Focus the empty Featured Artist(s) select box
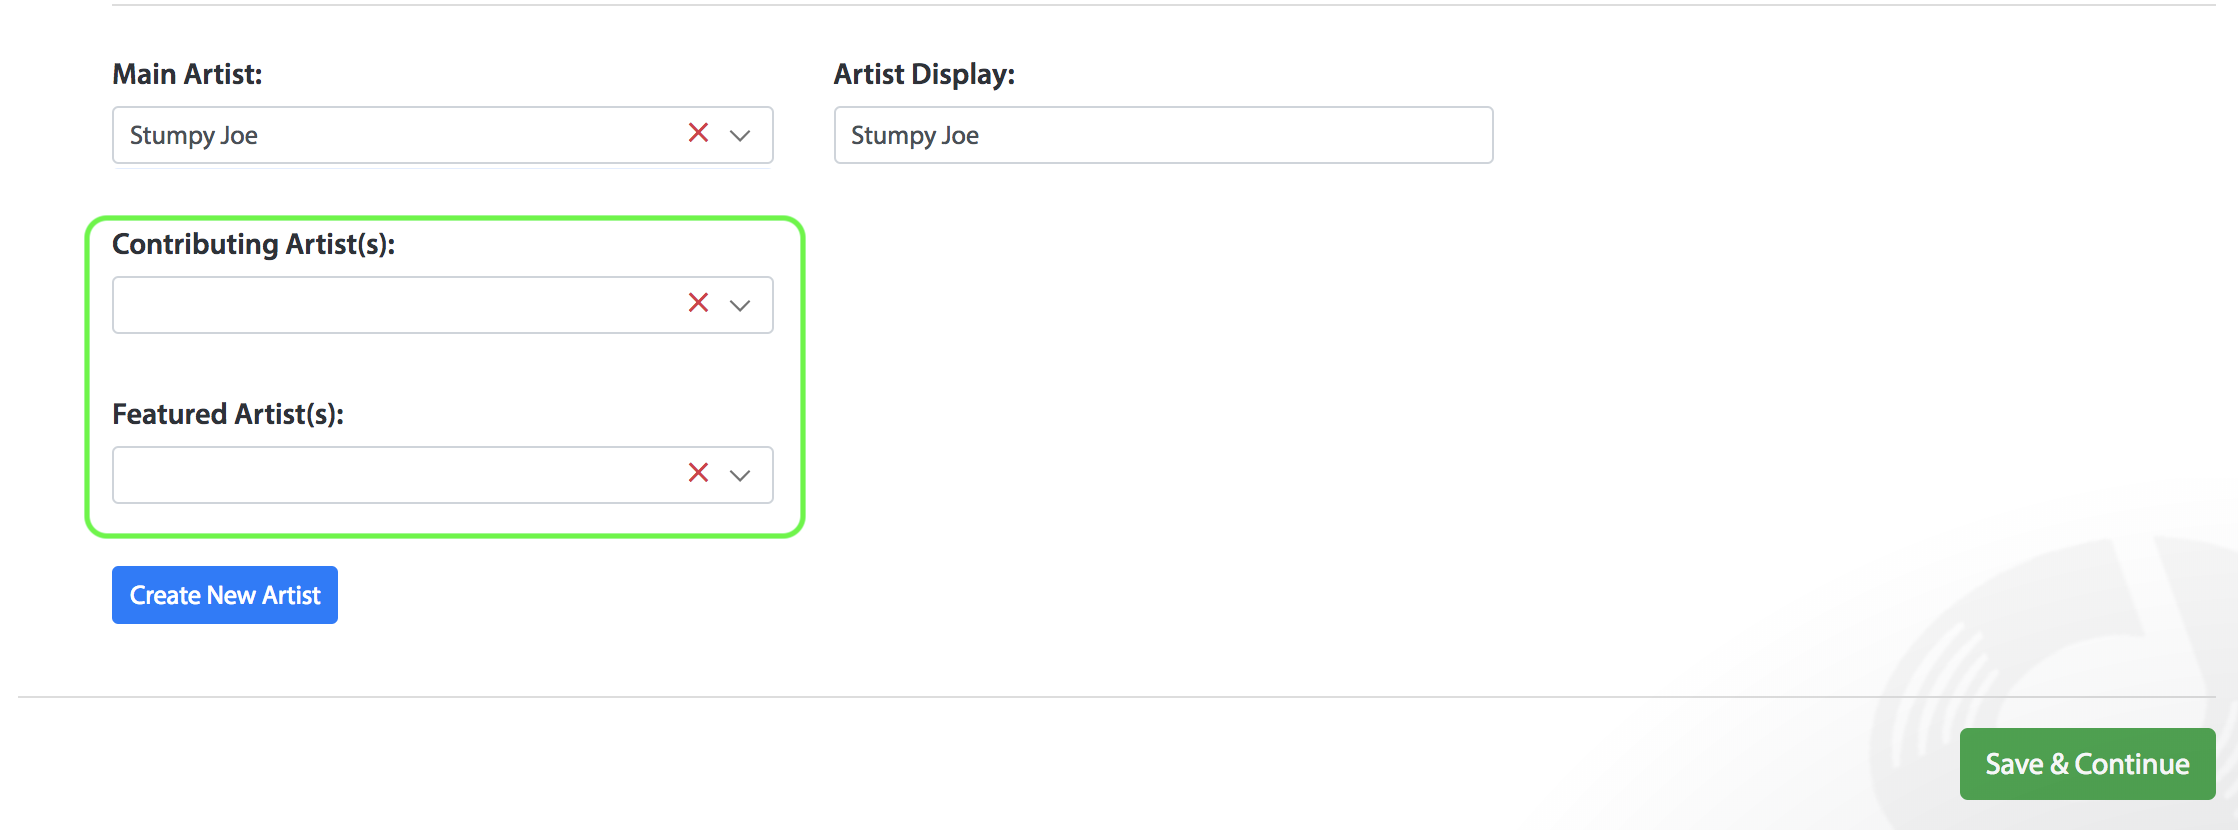 (x=400, y=475)
